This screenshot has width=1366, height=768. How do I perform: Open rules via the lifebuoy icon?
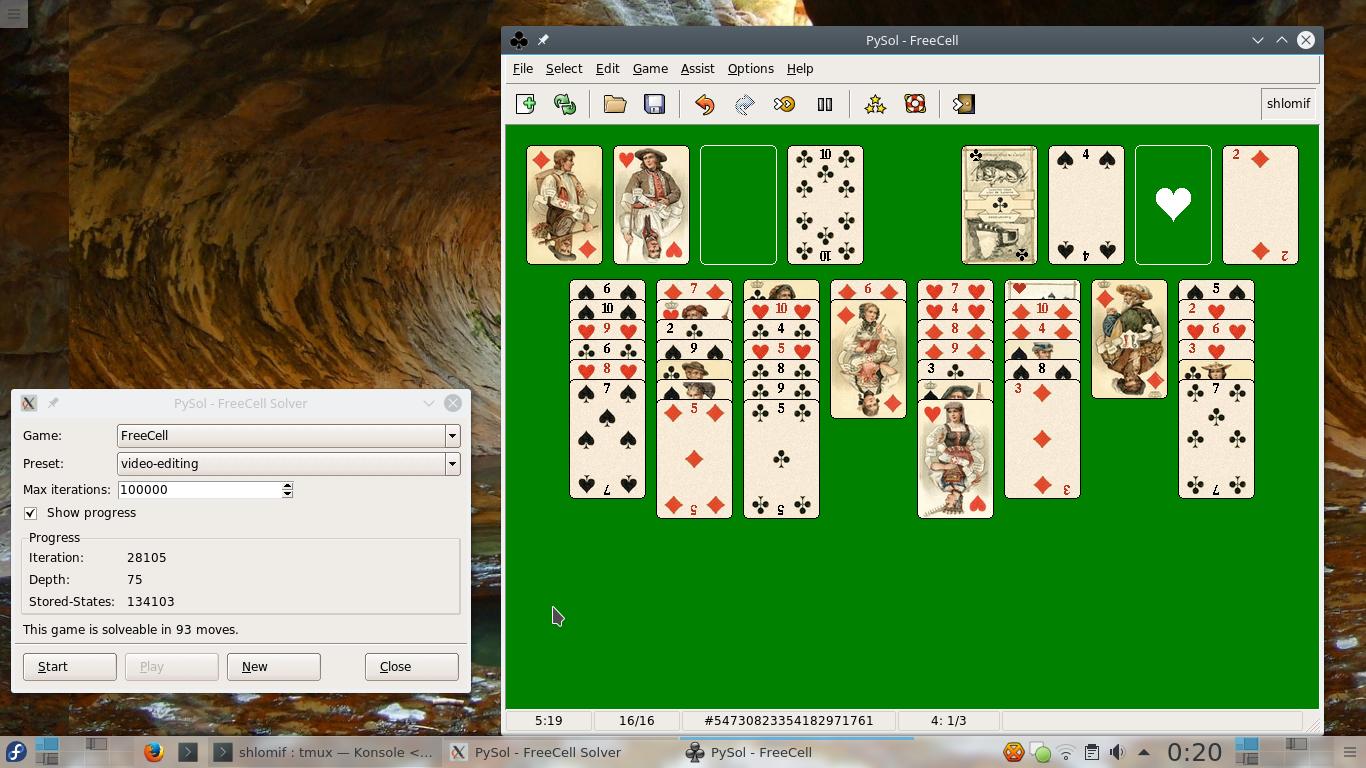pyautogui.click(x=915, y=104)
